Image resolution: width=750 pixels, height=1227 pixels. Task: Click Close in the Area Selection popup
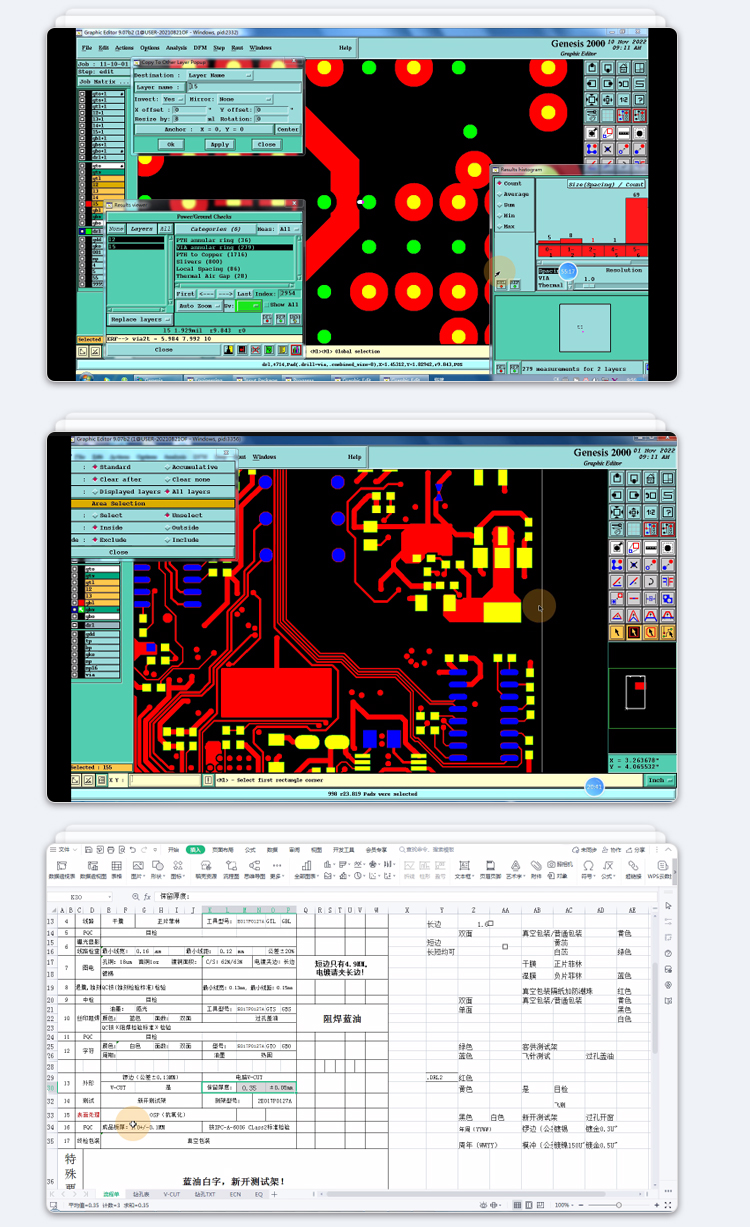click(x=119, y=552)
